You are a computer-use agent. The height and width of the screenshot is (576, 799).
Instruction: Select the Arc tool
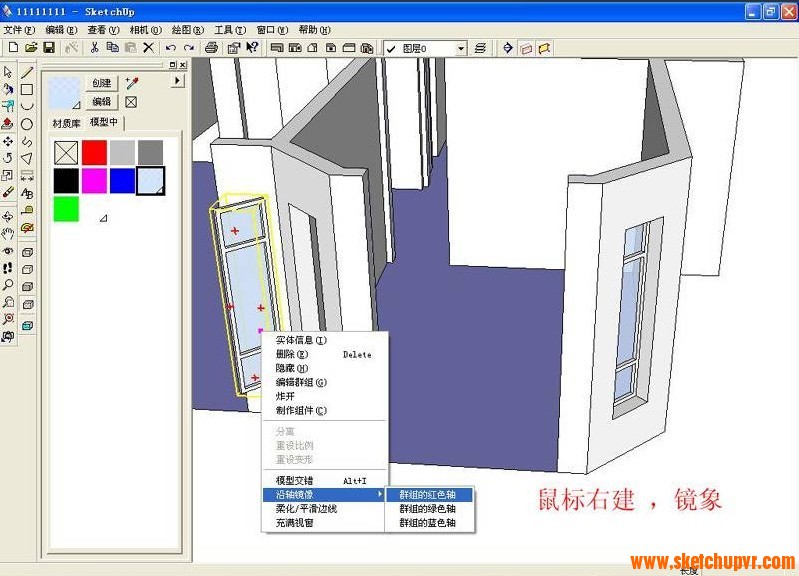point(27,106)
